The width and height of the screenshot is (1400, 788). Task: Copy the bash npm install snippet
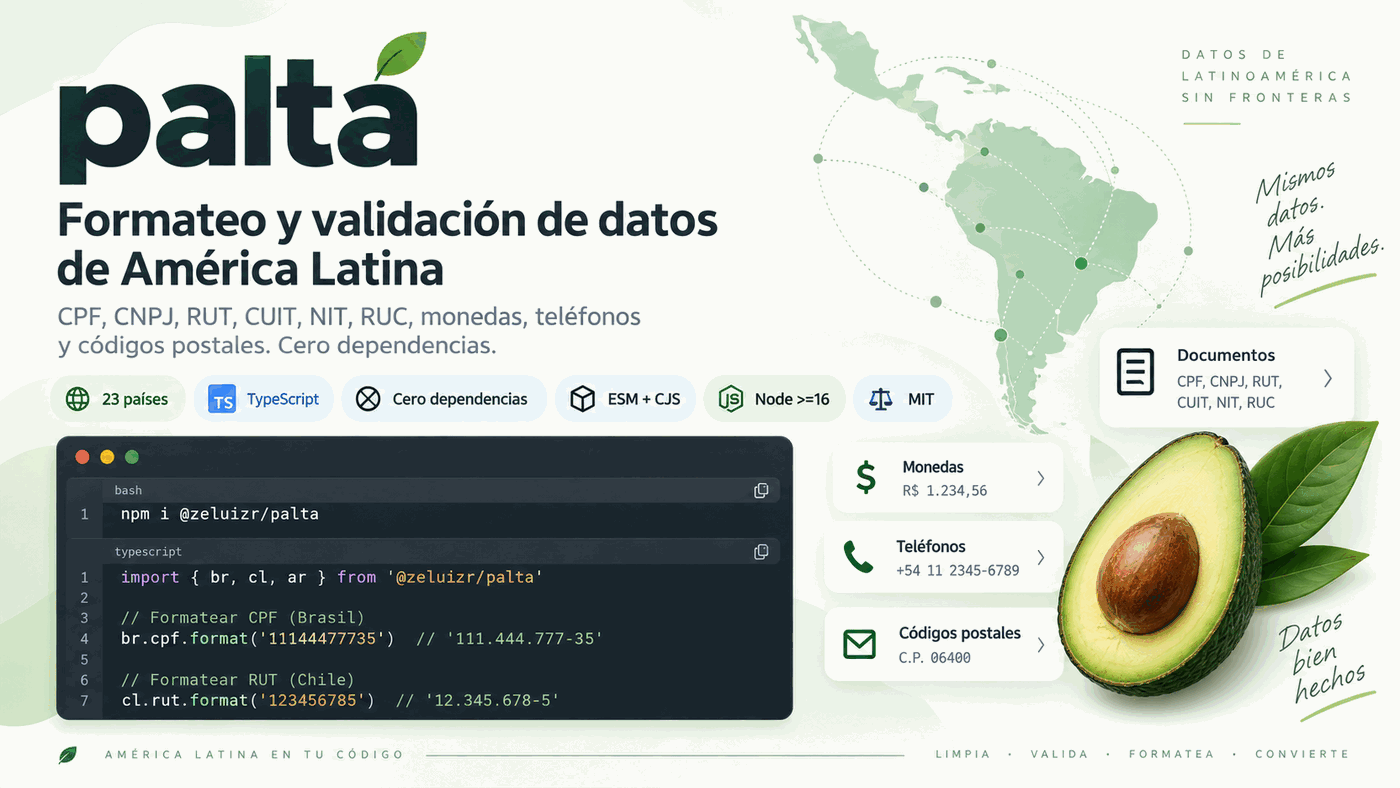[x=761, y=490]
